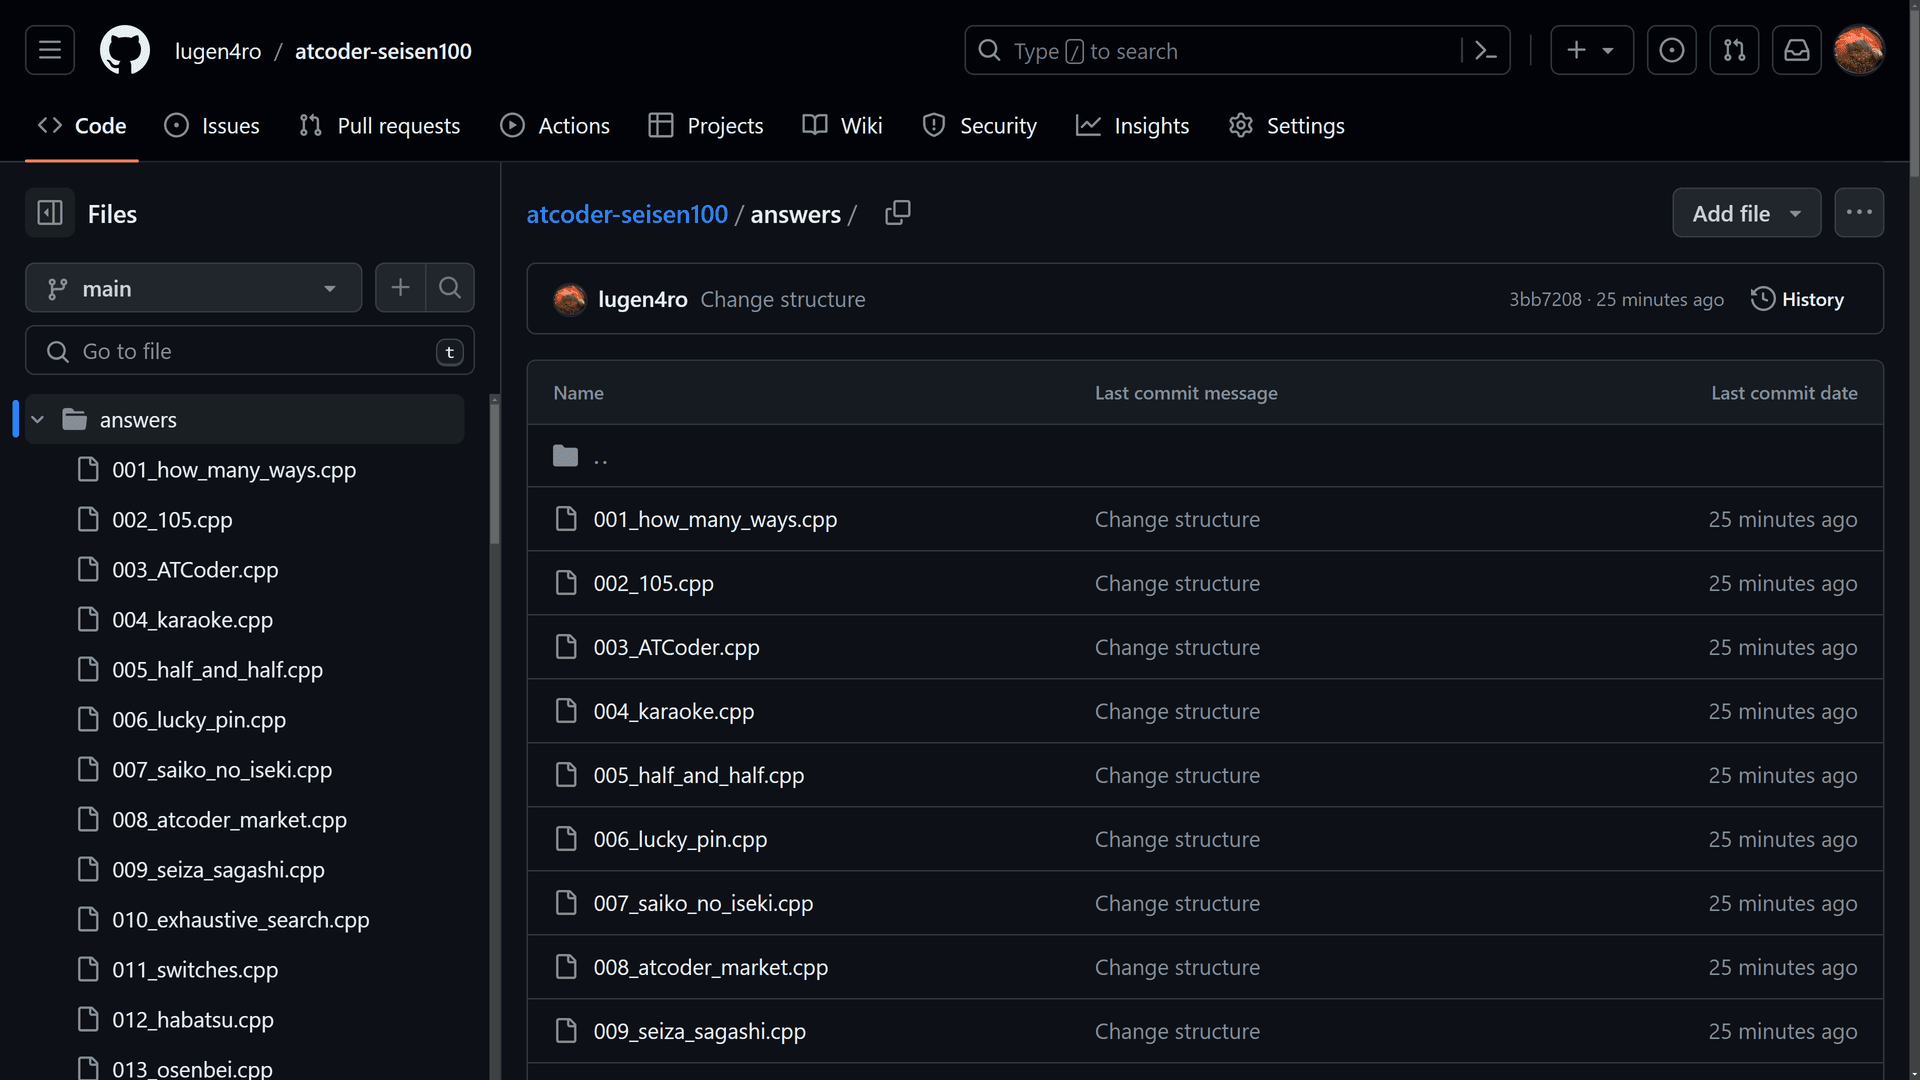Switch to the Wiki tab

[842, 126]
